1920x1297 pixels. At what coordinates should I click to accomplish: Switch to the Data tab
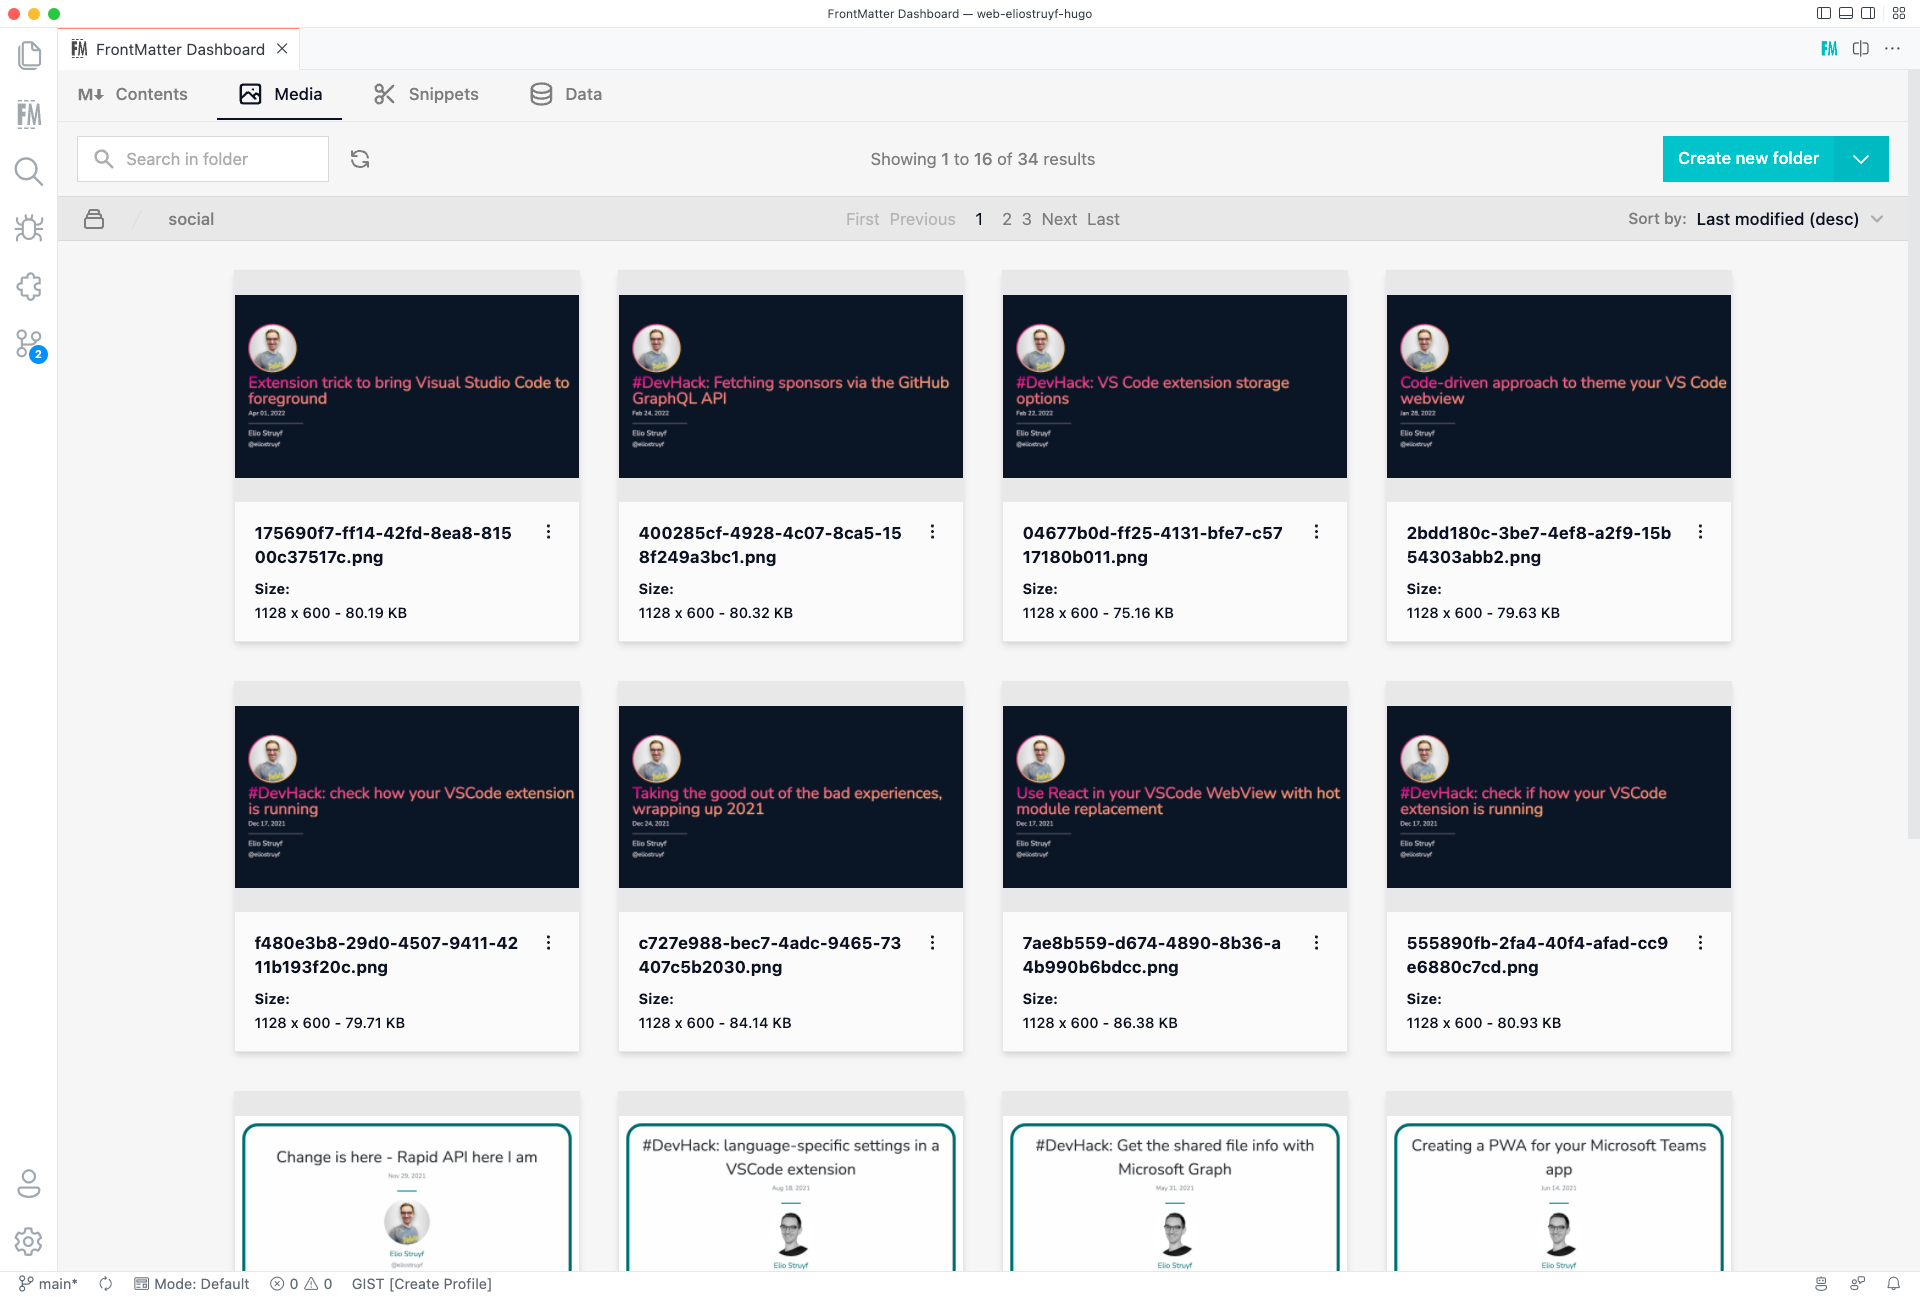tap(565, 94)
